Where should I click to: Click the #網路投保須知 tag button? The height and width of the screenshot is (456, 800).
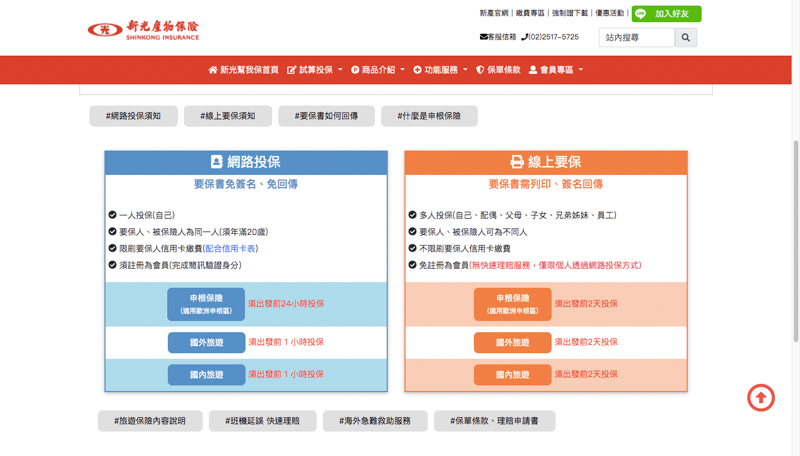[133, 116]
